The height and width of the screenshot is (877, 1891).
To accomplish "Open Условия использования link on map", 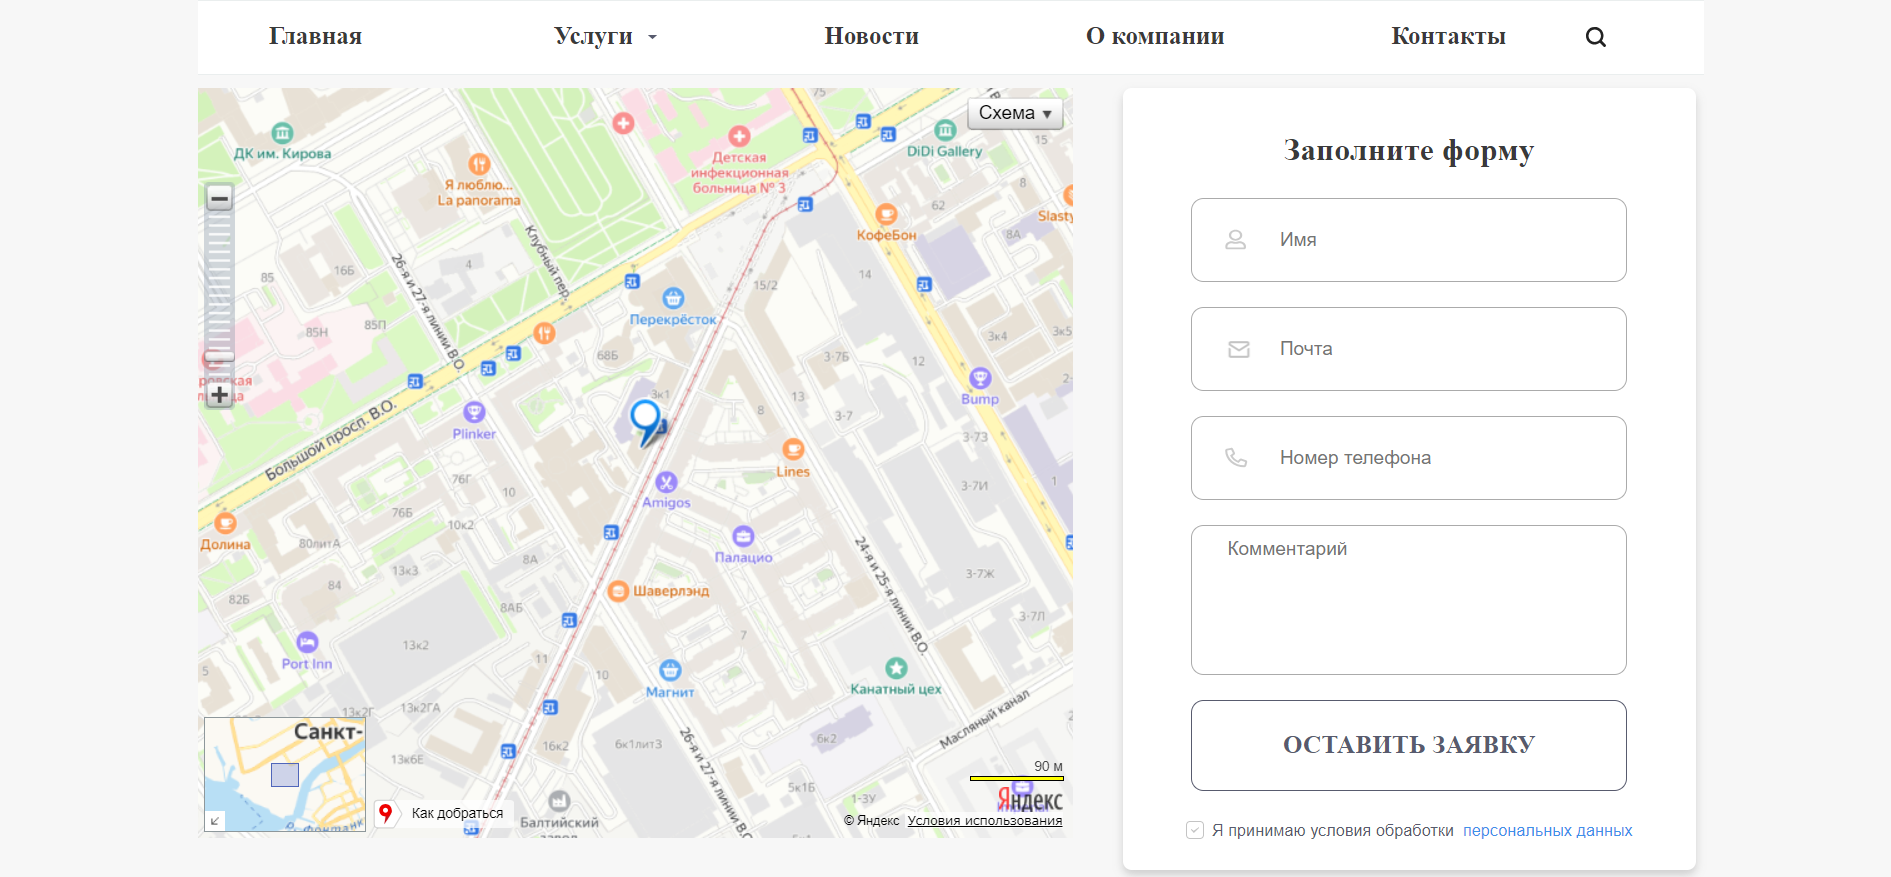I will (x=985, y=821).
